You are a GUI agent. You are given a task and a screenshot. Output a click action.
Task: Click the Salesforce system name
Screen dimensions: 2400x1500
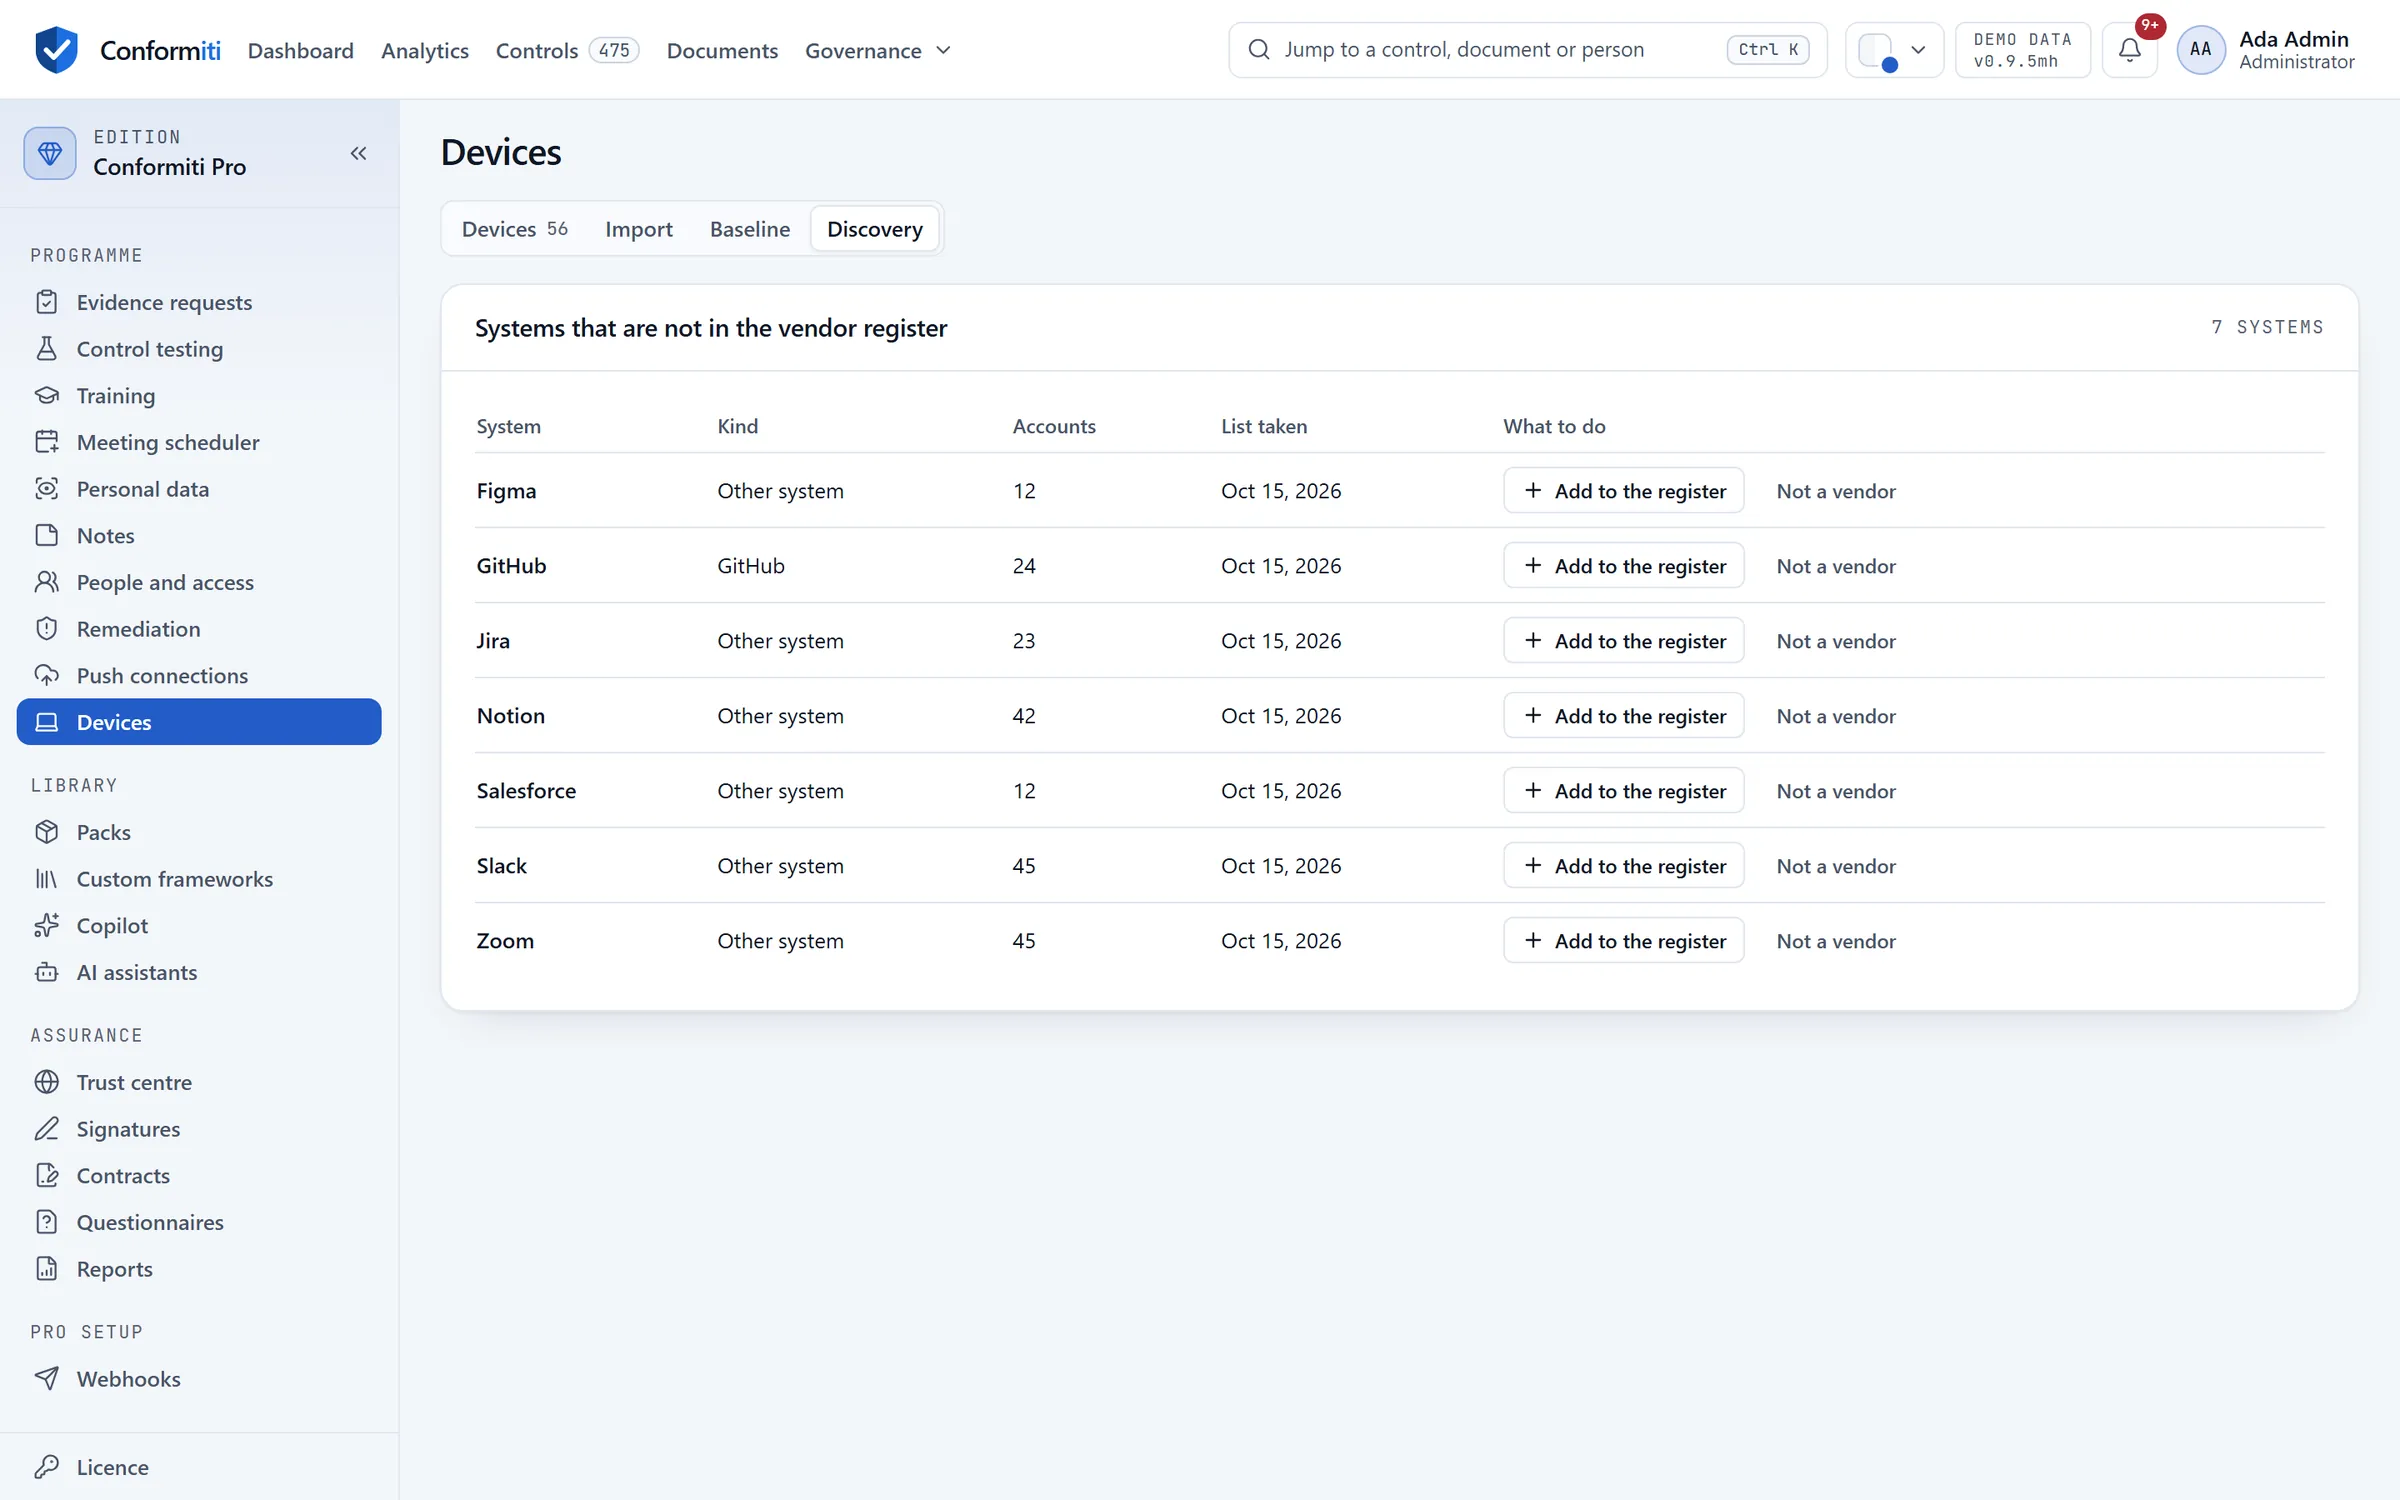[526, 791]
